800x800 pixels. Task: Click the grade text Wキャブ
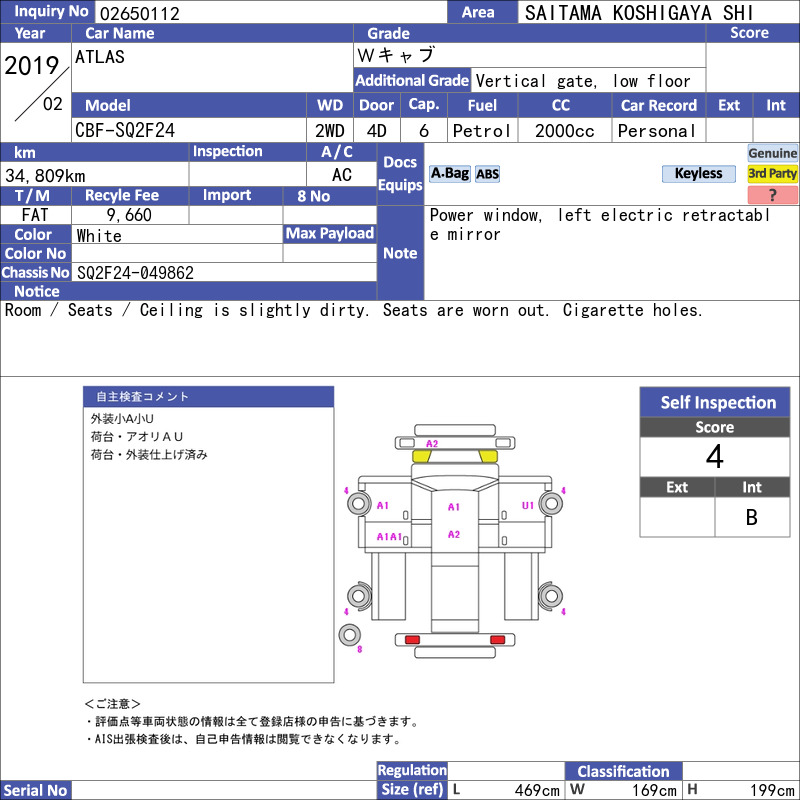(x=396, y=55)
